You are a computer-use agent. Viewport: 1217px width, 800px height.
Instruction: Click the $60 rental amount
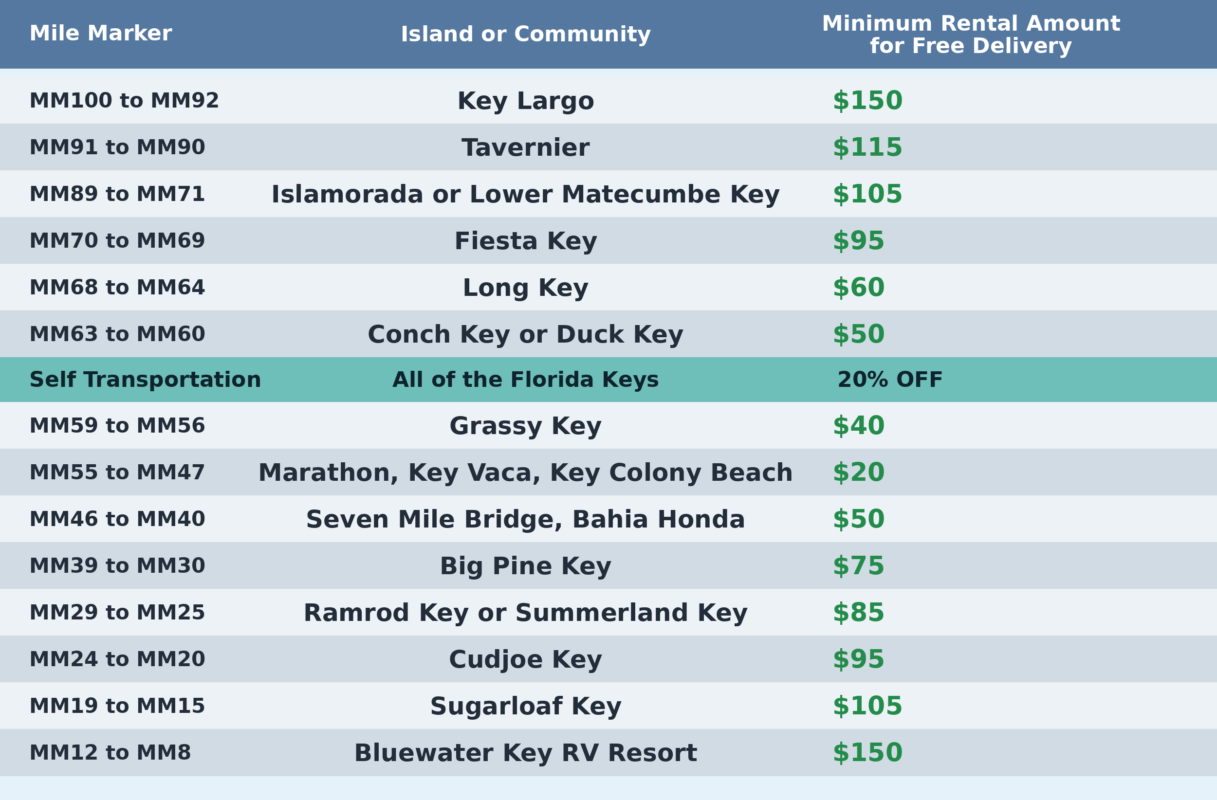click(x=858, y=288)
